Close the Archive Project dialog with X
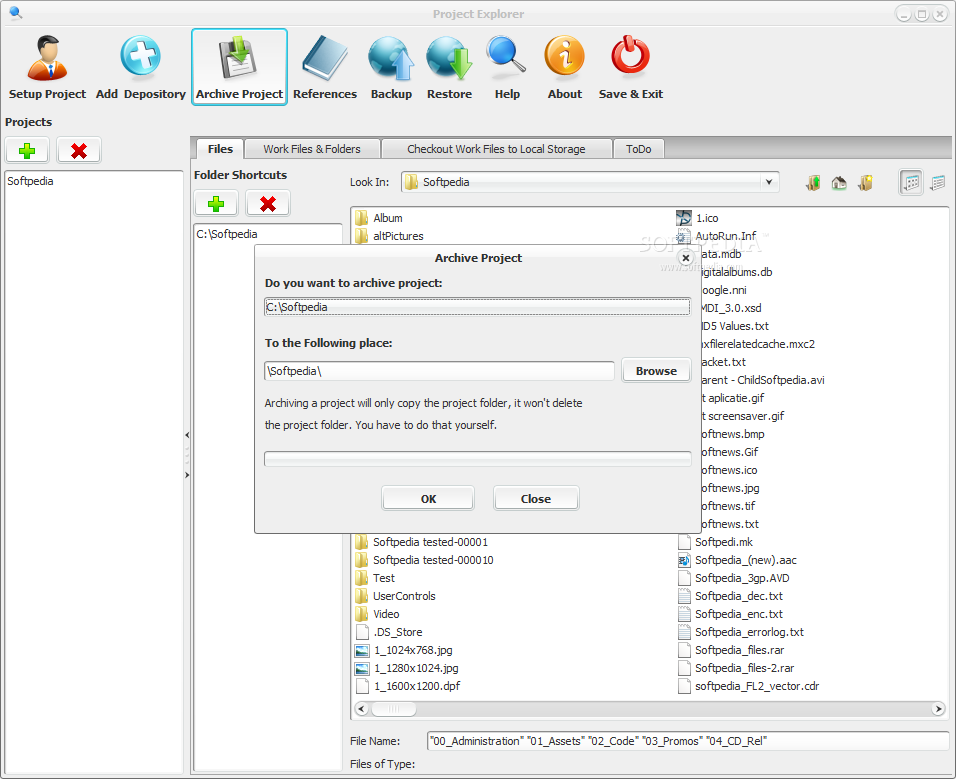Screen dimensions: 956x779 686,258
